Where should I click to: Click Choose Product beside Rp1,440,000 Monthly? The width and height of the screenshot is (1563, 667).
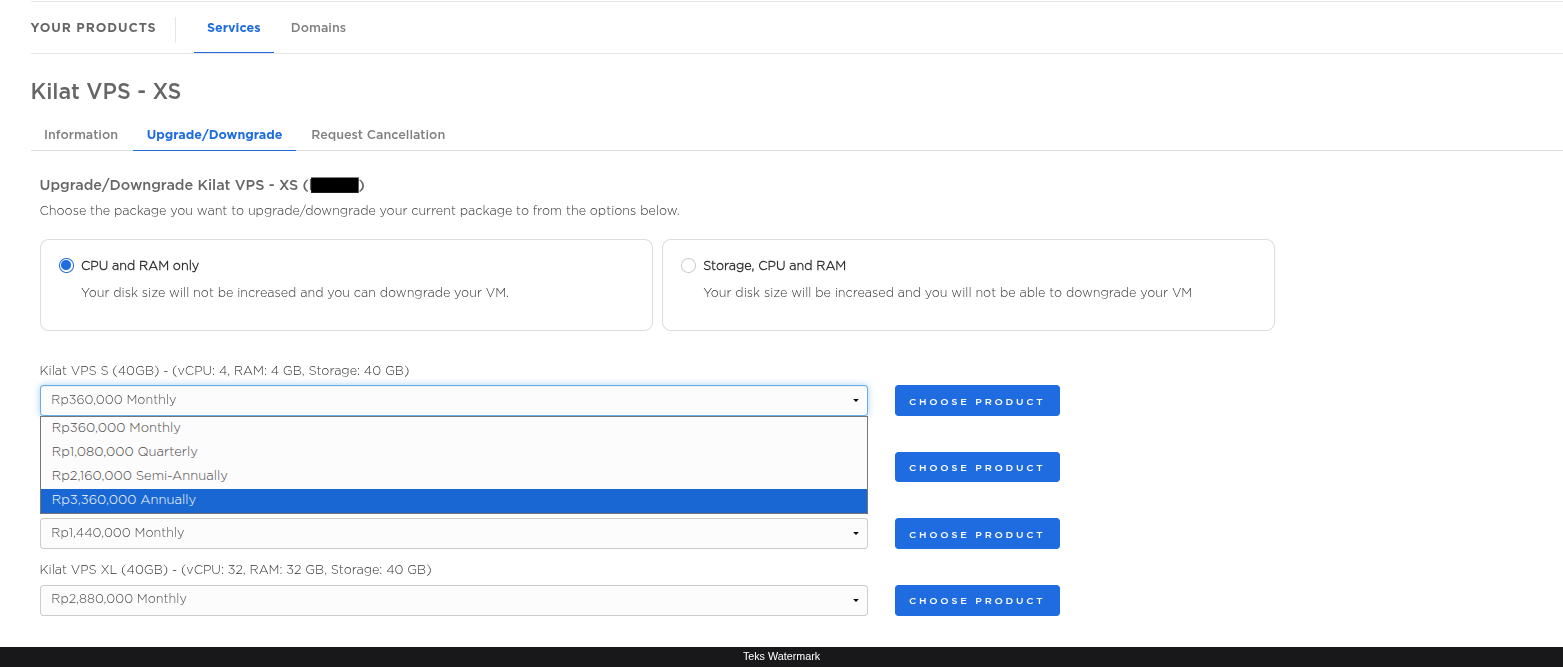[977, 534]
